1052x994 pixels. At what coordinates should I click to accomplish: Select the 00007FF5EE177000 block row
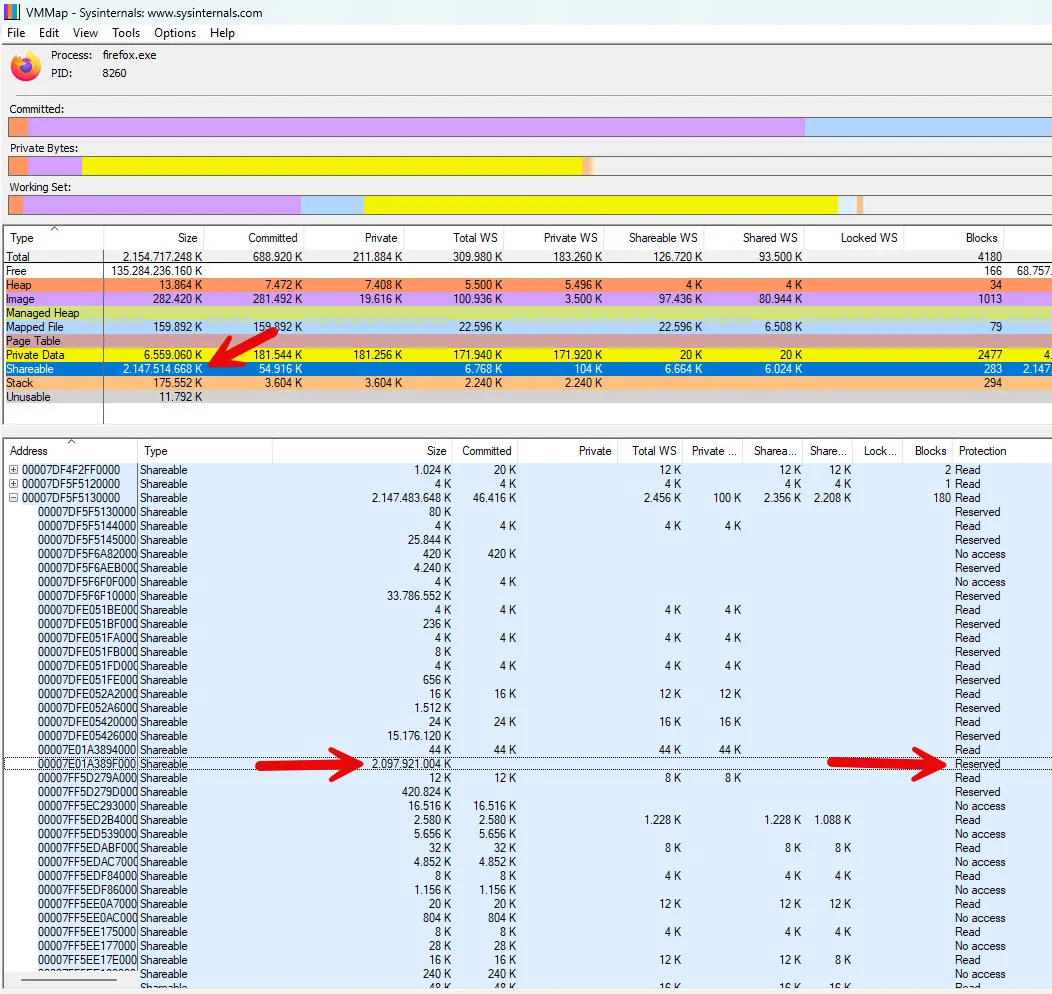tap(528, 946)
